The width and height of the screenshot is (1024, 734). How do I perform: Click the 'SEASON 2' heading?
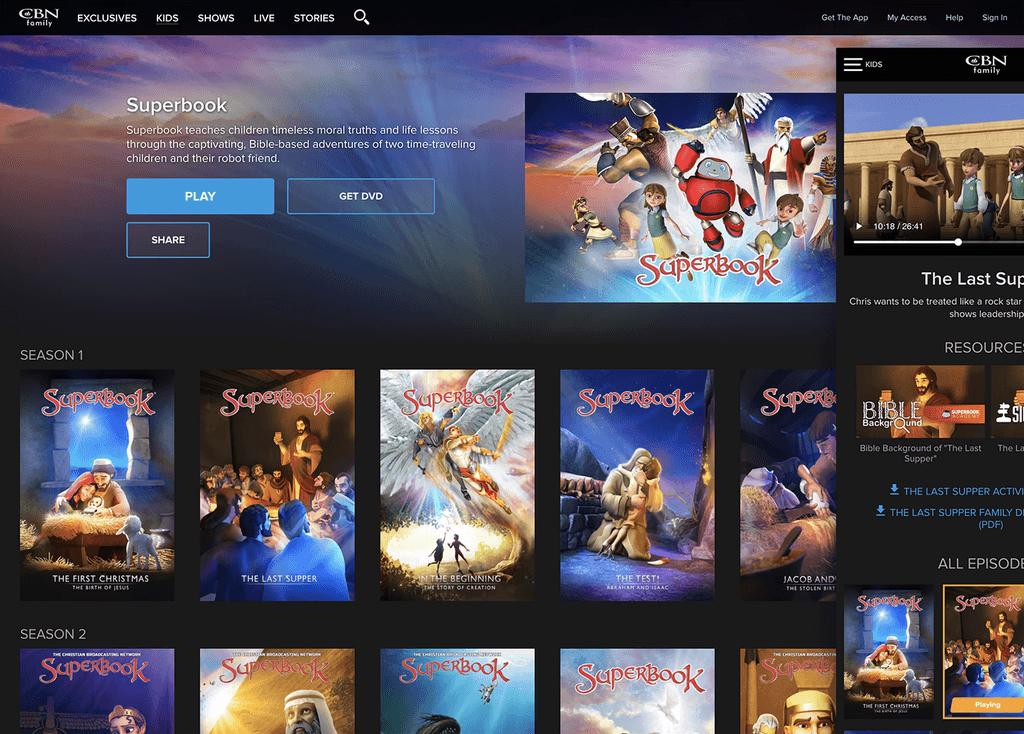click(x=53, y=634)
